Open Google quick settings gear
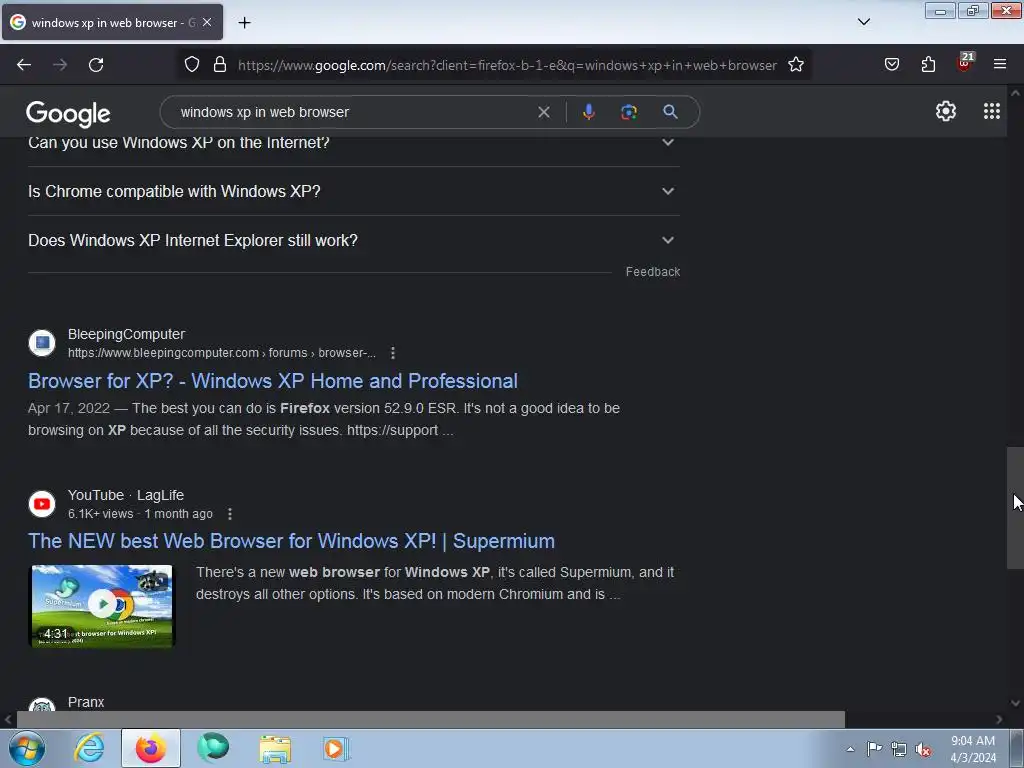 coord(946,111)
